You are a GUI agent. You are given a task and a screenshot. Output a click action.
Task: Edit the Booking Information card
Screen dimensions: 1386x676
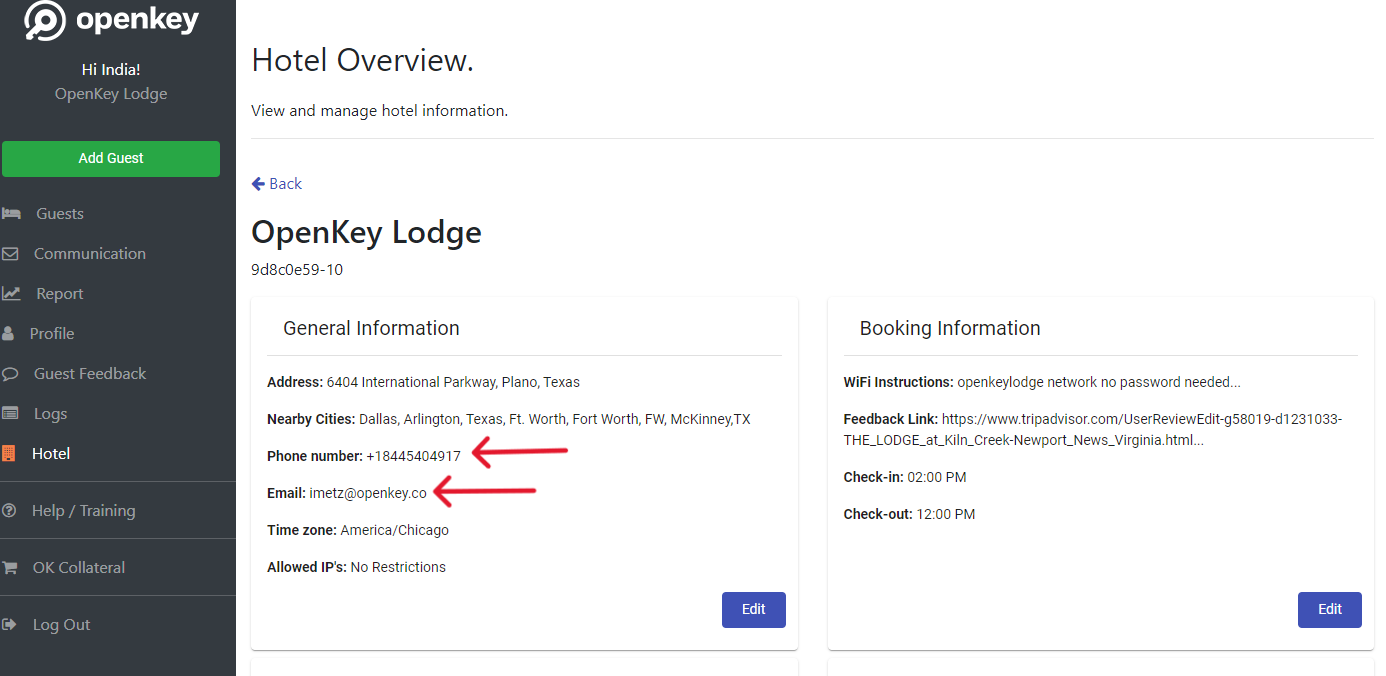(x=1330, y=610)
